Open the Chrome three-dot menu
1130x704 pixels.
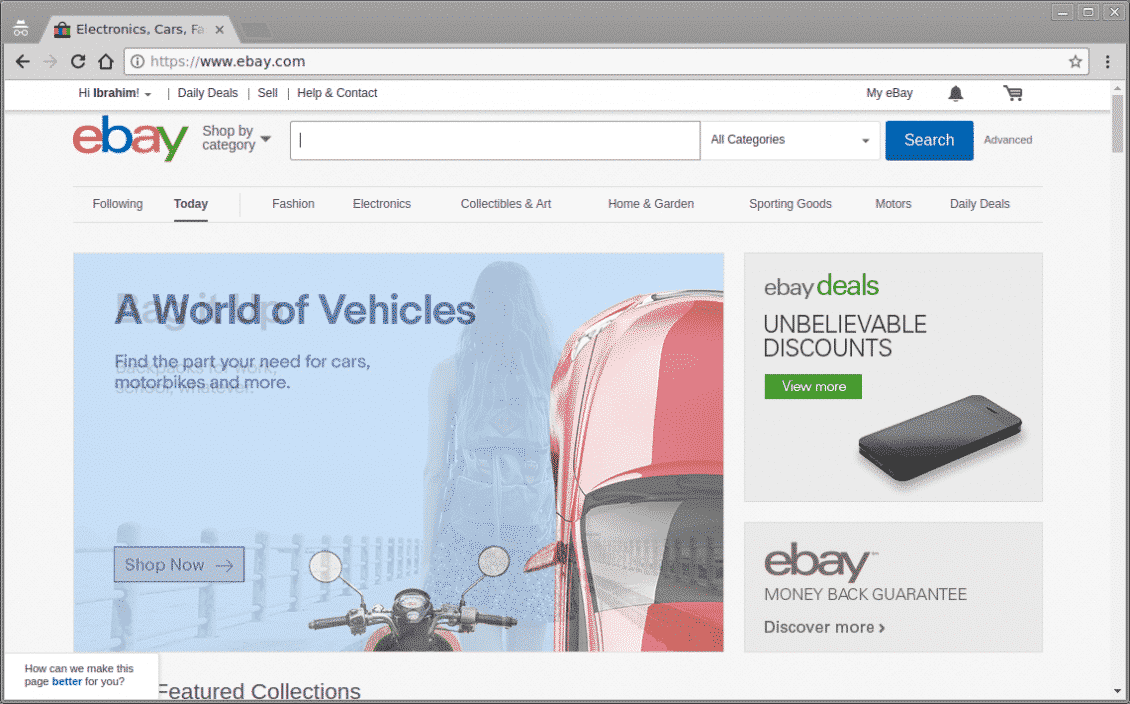point(1108,62)
